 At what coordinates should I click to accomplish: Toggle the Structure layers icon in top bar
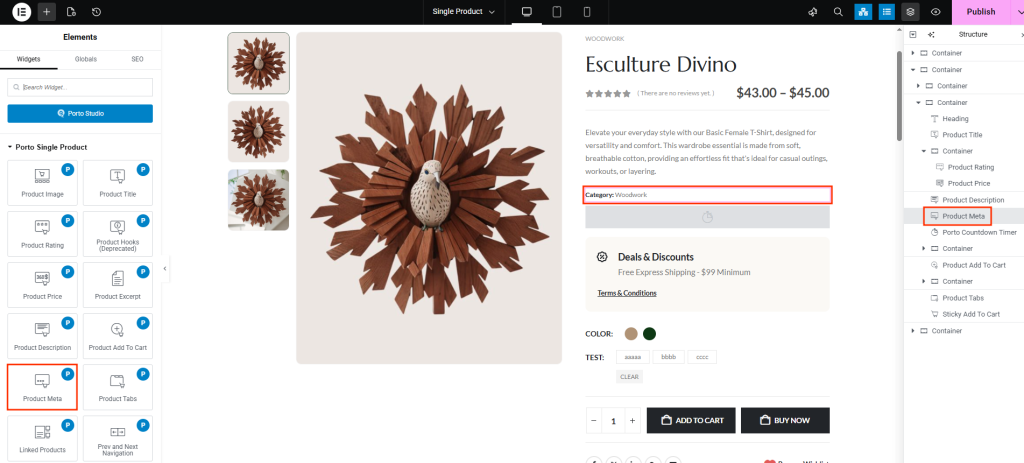pyautogui.click(x=910, y=12)
